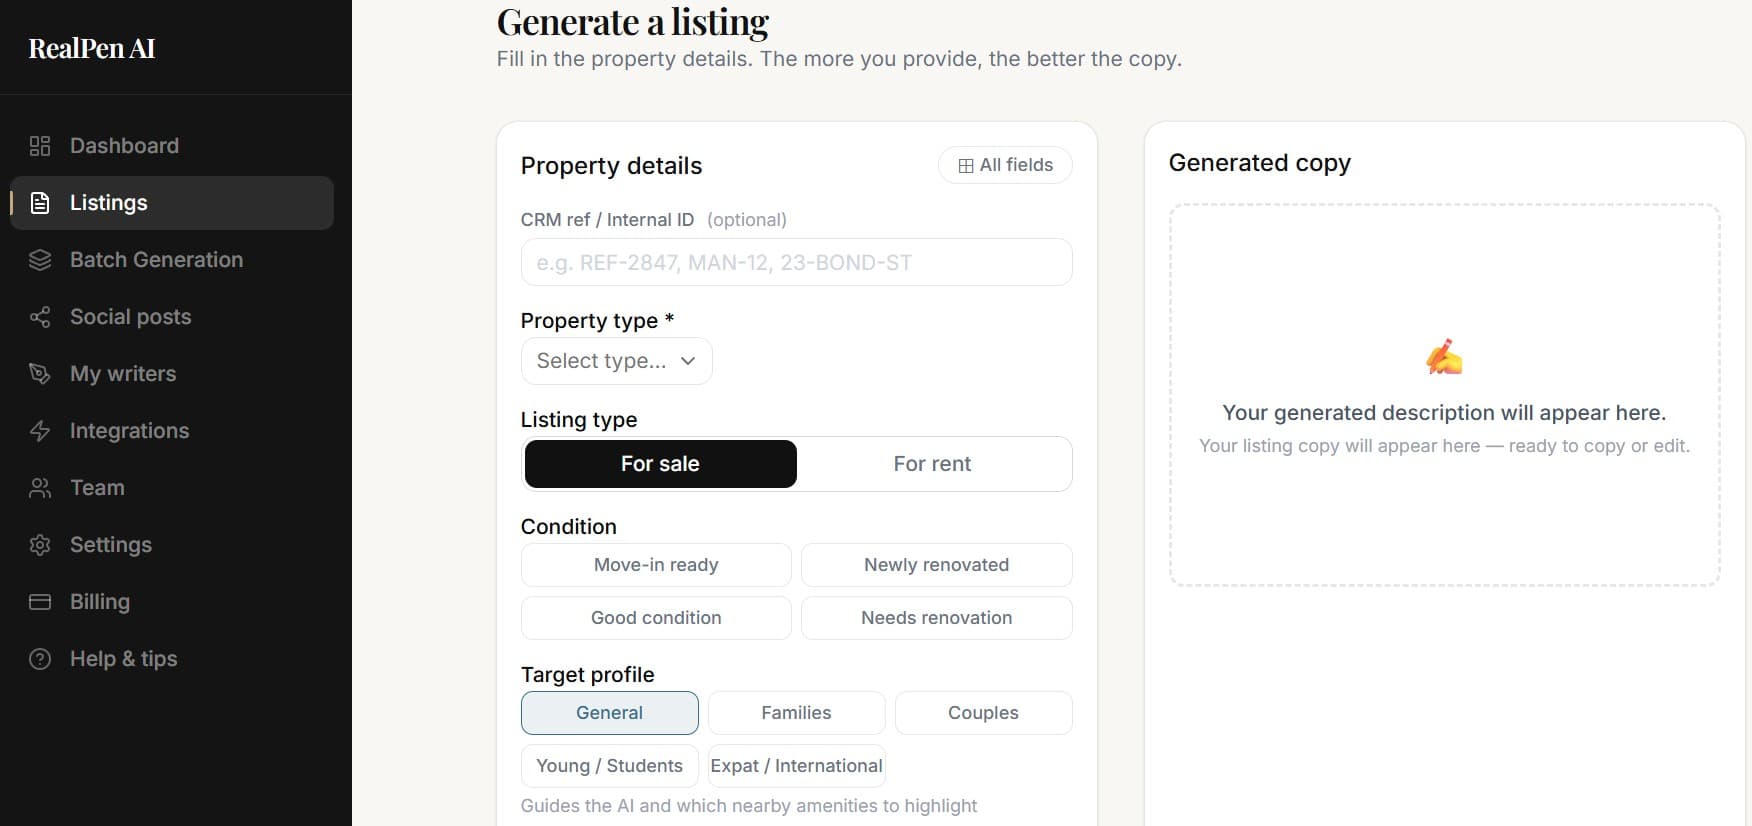1752x826 pixels.
Task: Expand the All fields option
Action: click(1005, 165)
